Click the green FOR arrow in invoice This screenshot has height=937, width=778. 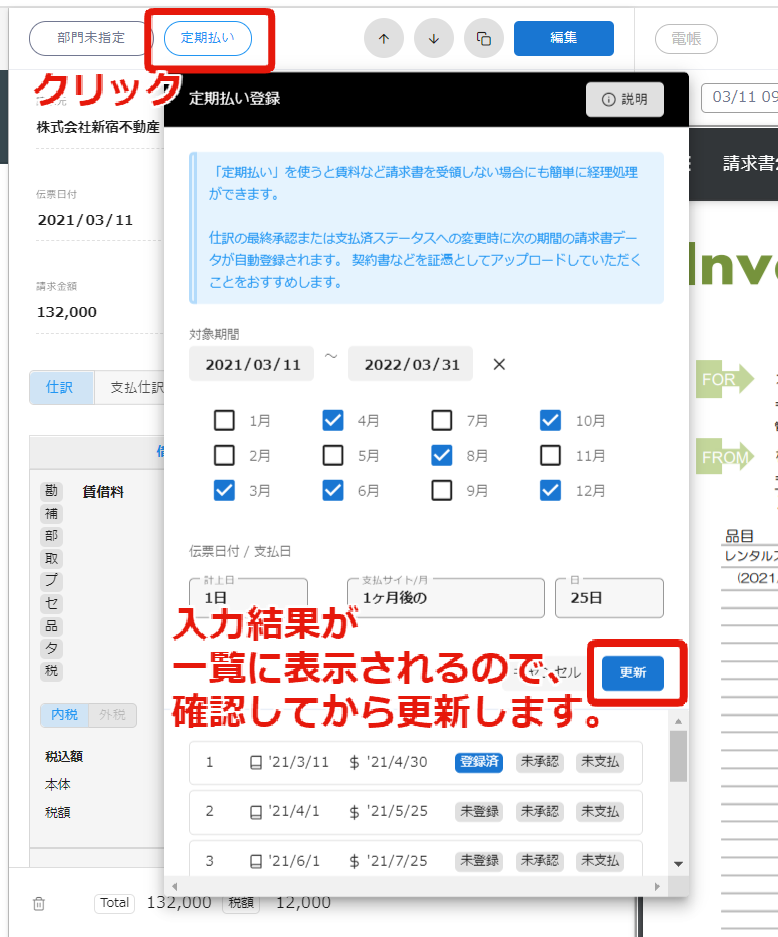click(725, 379)
